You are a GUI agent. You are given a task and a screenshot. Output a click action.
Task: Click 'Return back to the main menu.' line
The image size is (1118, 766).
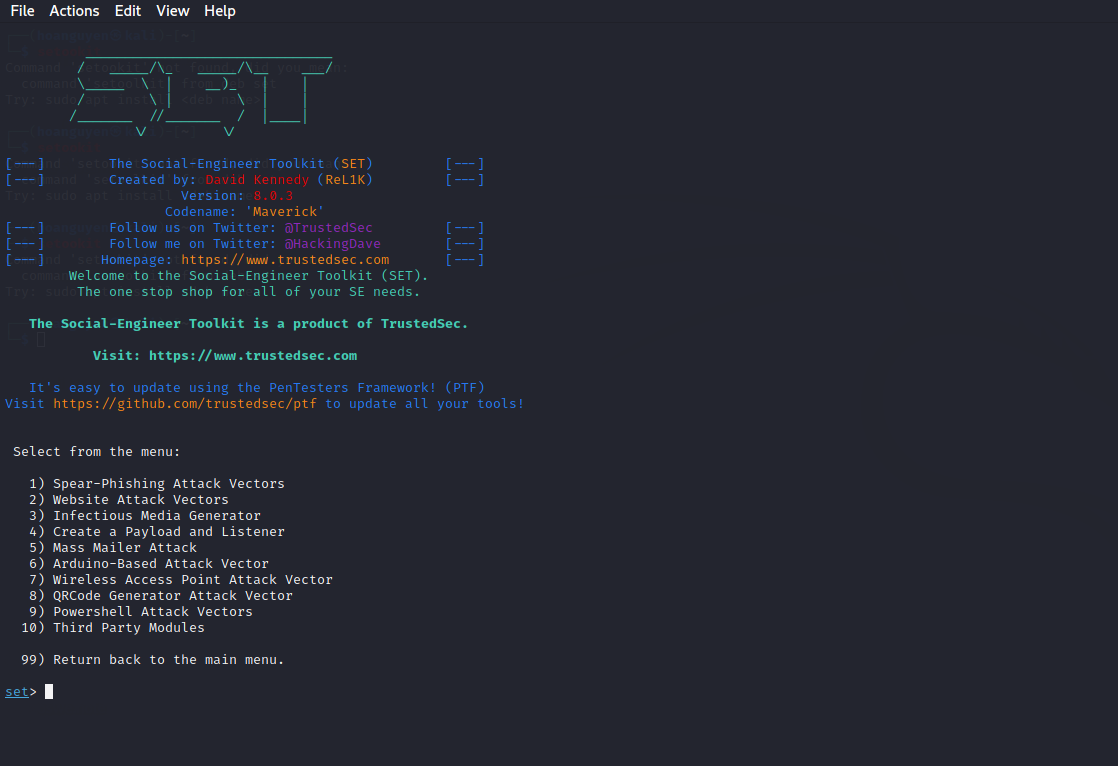153,660
